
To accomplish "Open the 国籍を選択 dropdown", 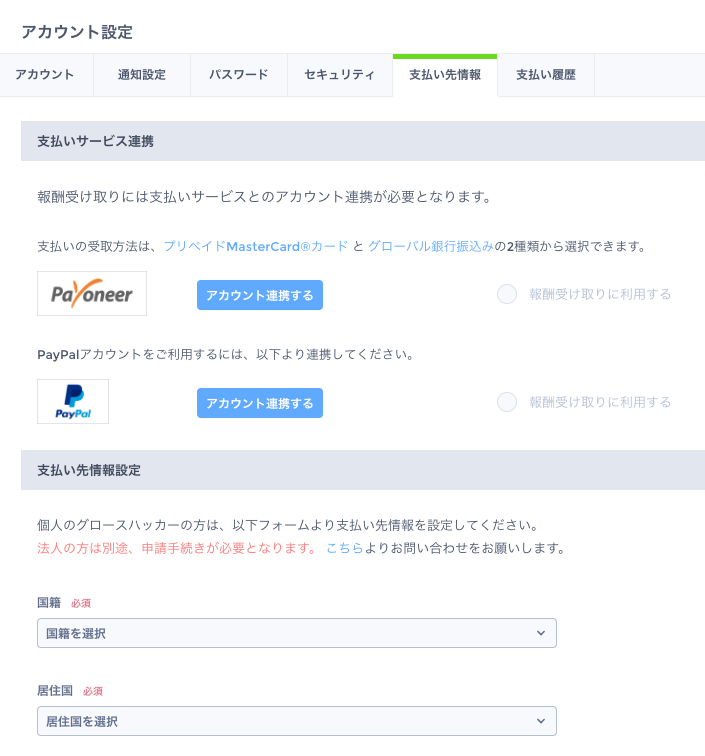I will click(x=297, y=633).
